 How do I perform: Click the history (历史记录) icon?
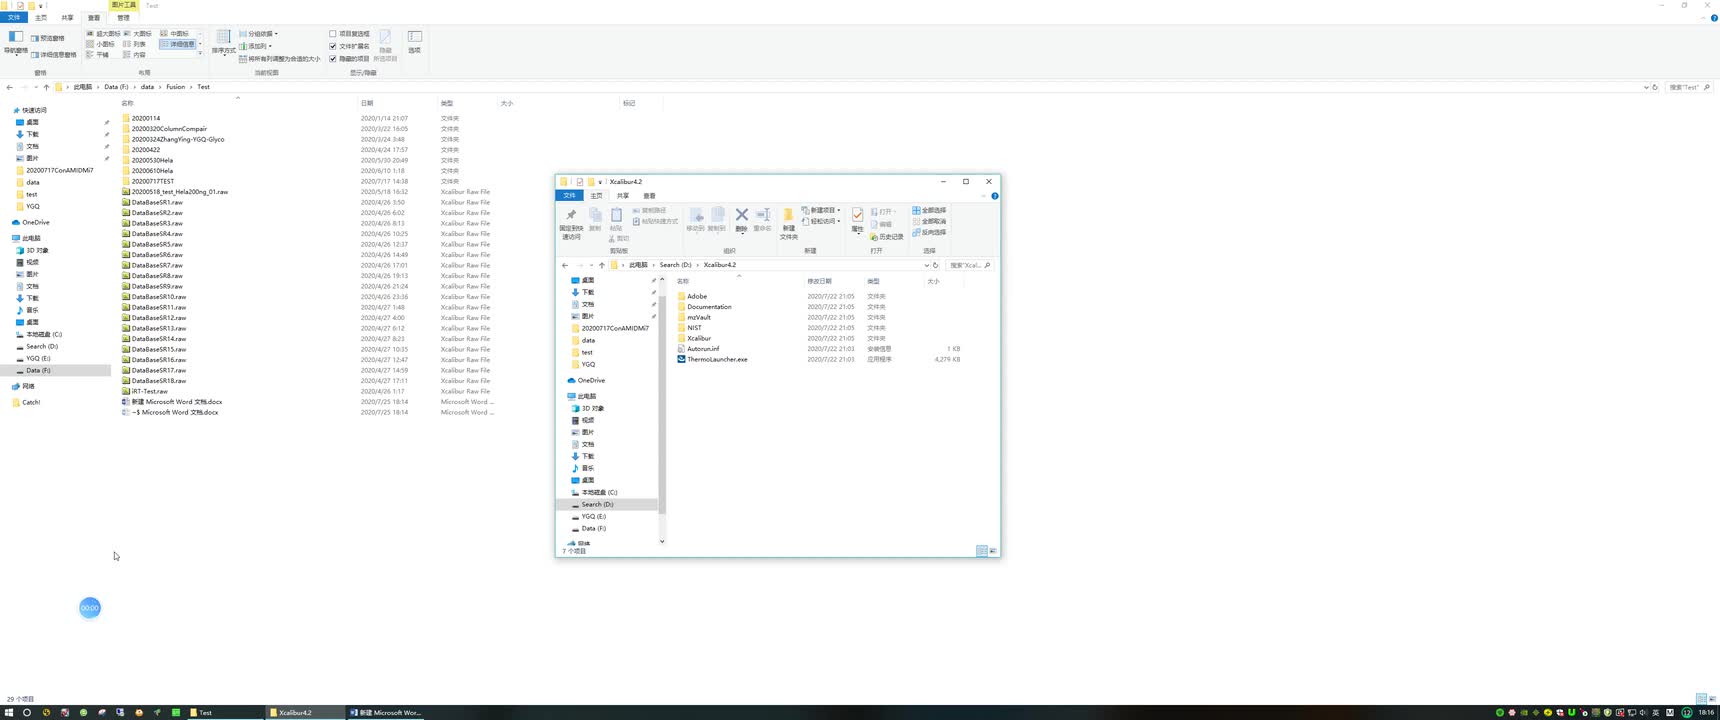pyautogui.click(x=887, y=237)
